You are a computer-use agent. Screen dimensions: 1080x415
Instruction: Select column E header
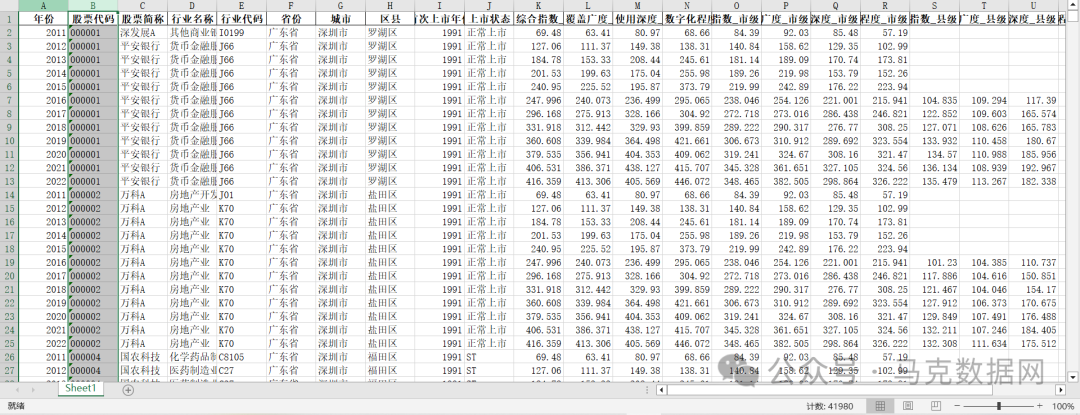click(x=242, y=5)
